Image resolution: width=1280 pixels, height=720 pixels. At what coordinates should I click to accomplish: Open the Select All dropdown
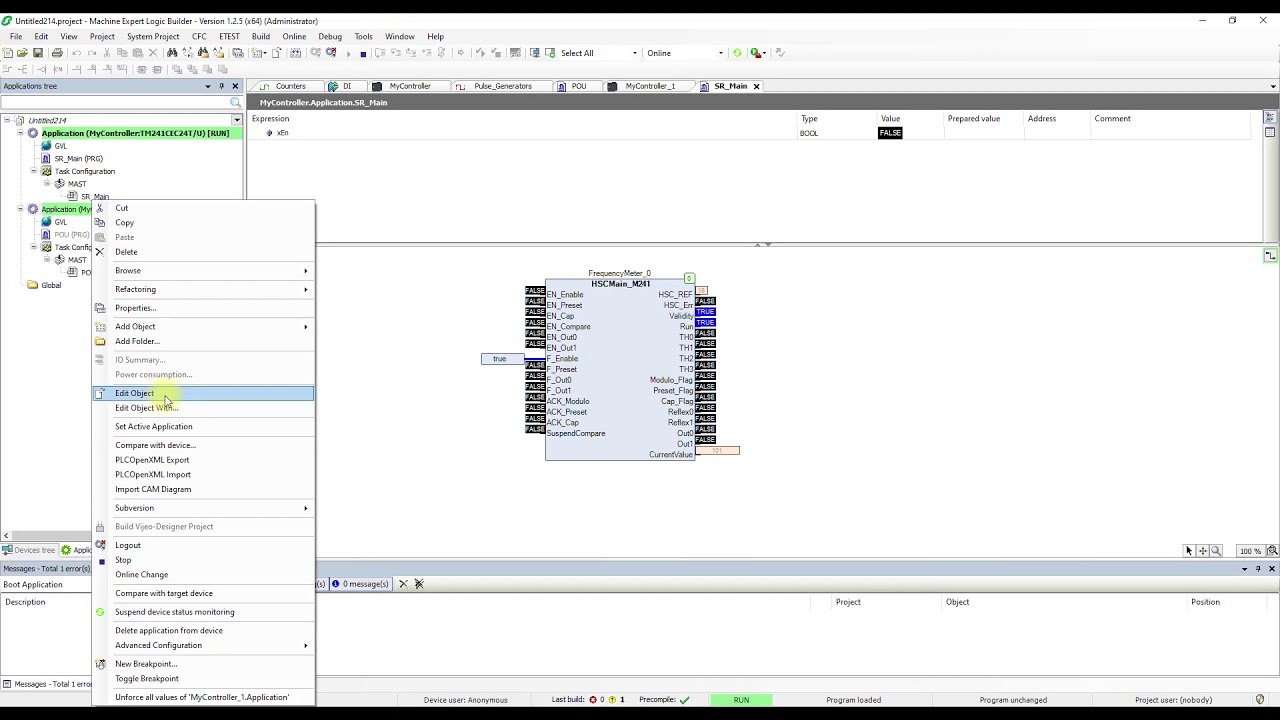click(x=634, y=53)
